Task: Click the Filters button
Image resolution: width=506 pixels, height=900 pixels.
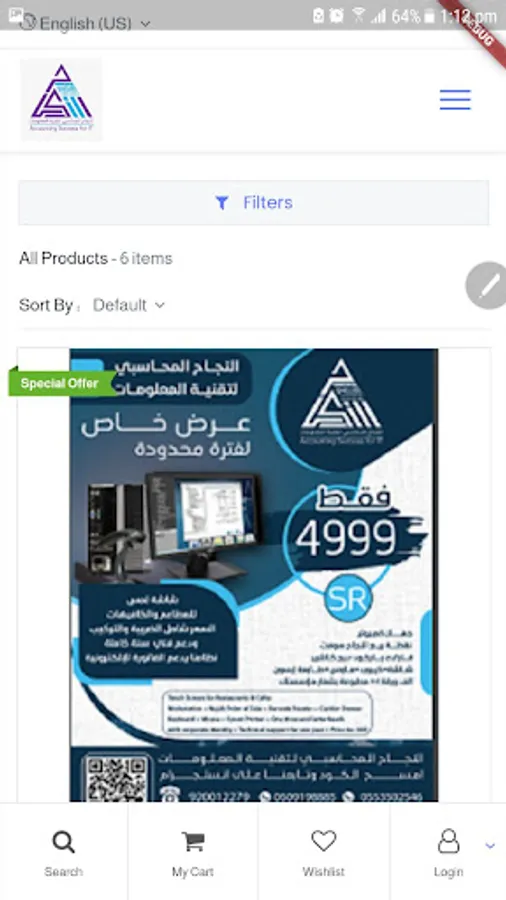Action: coord(254,203)
